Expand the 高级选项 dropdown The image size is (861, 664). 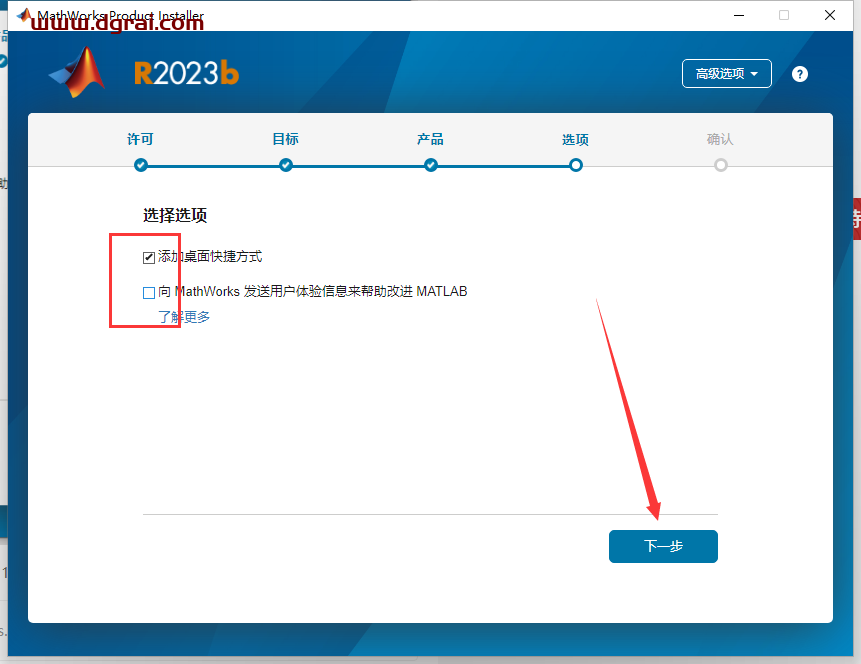[x=726, y=74]
